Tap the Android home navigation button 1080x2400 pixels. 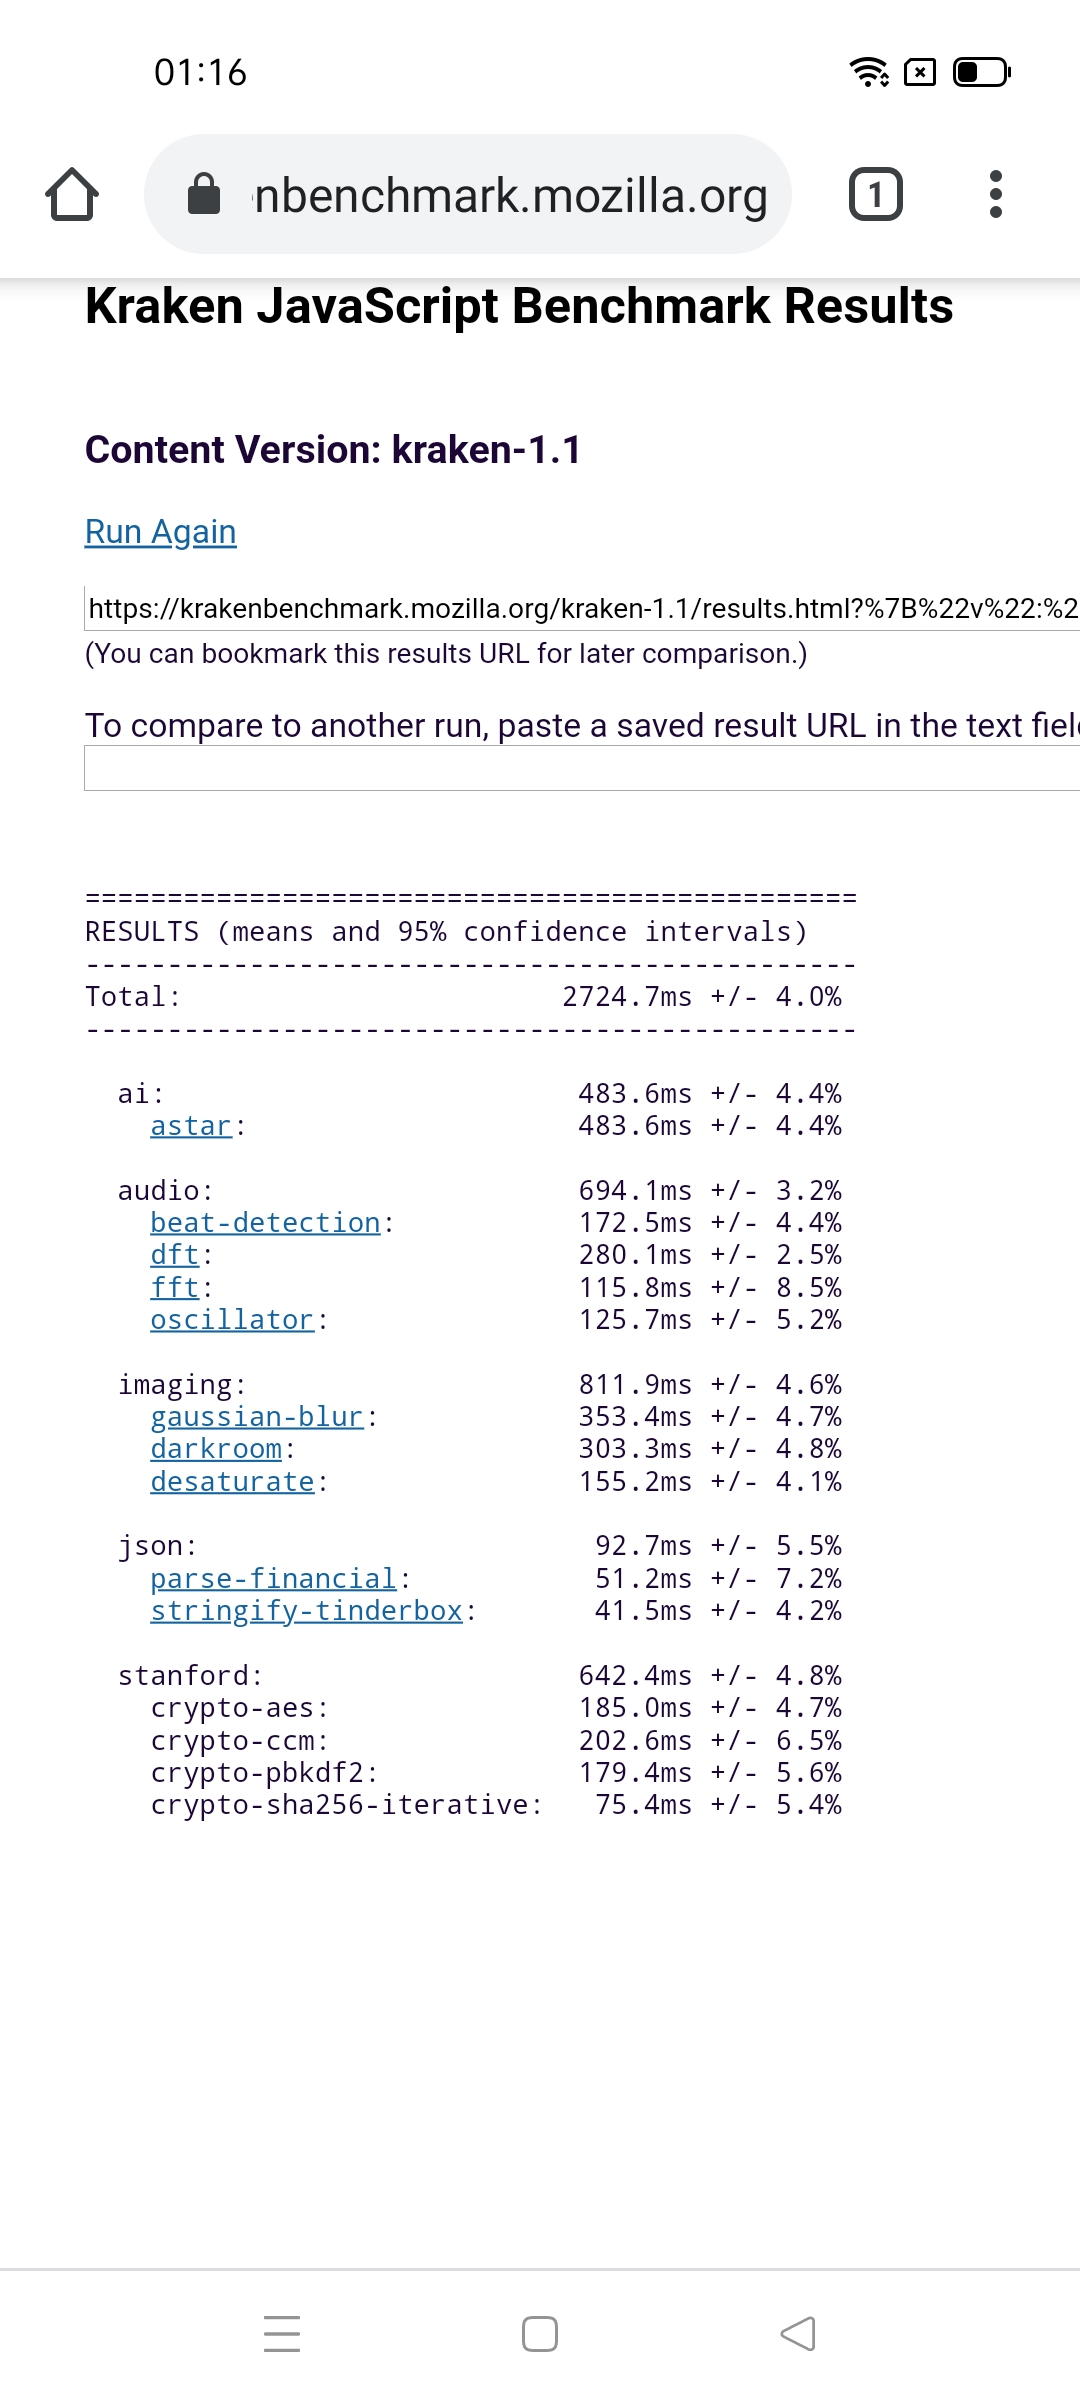tap(540, 2333)
